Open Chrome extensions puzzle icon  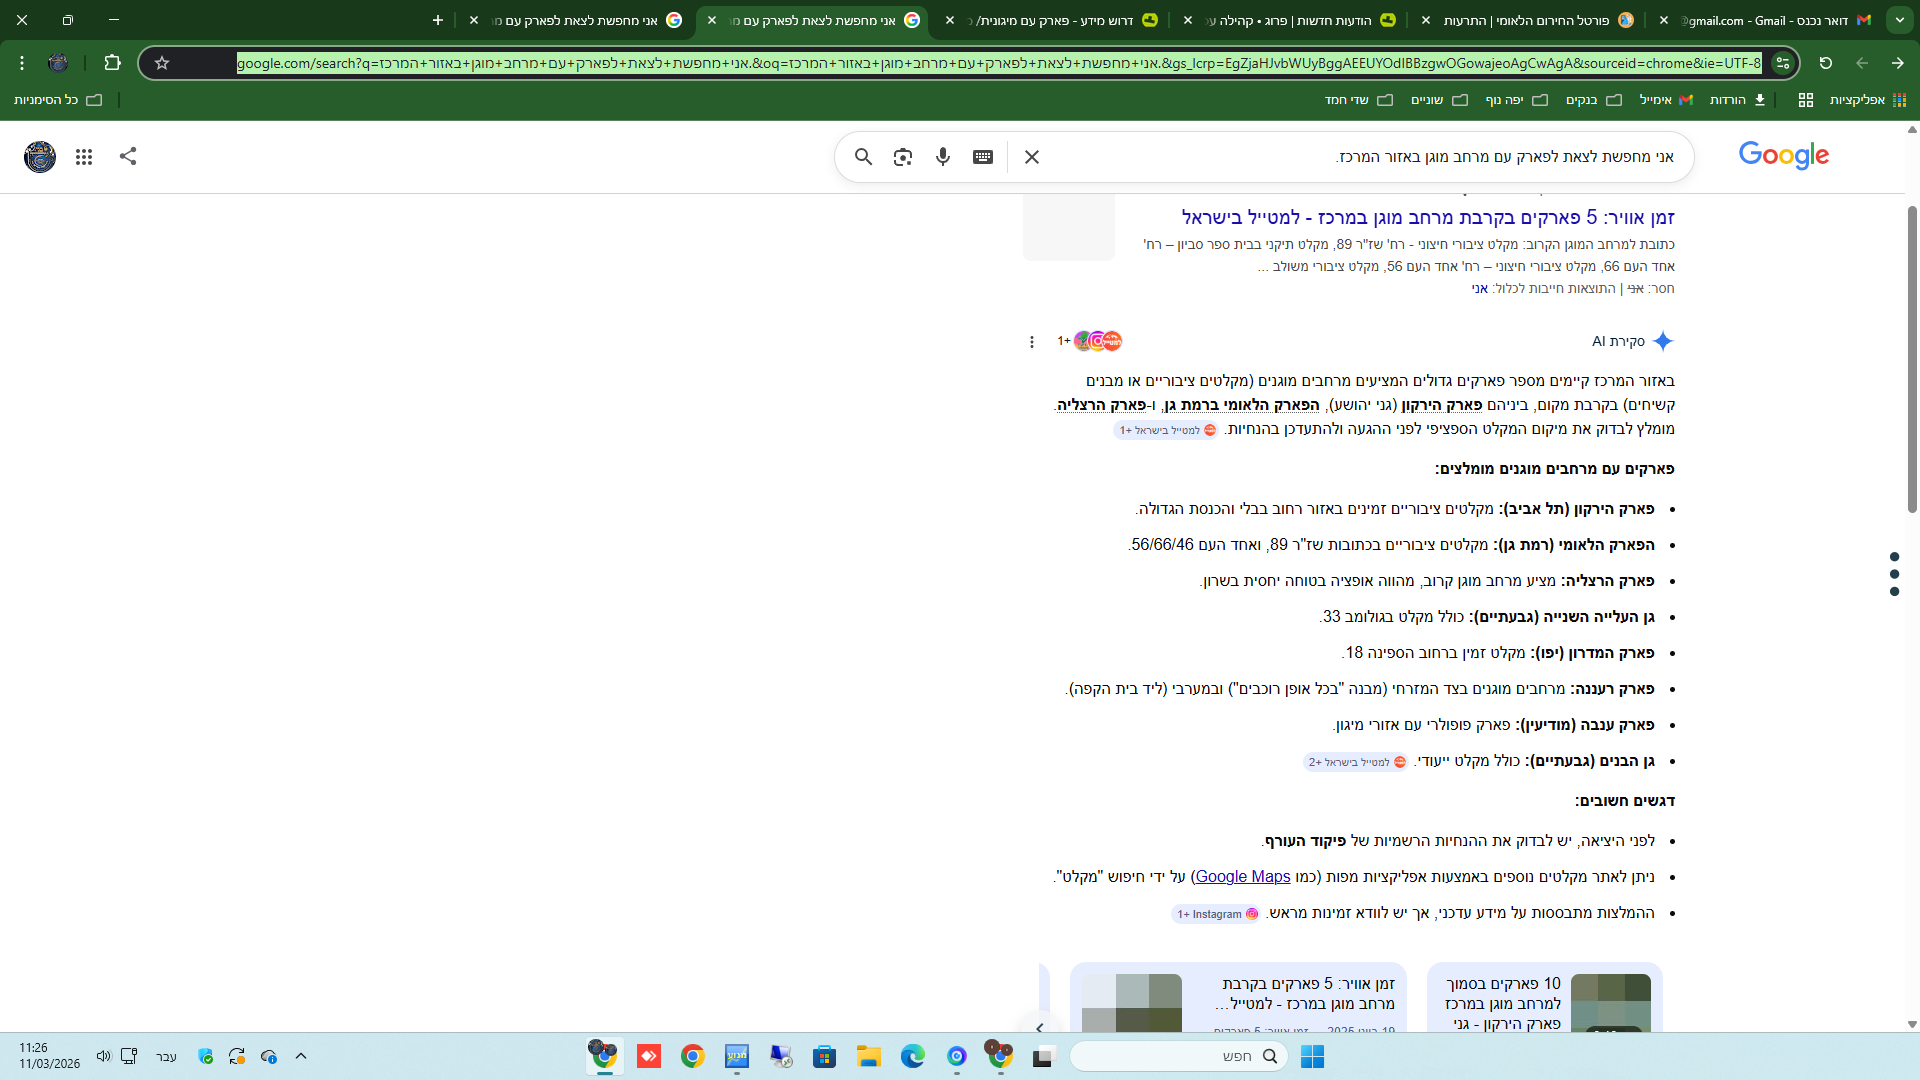pyautogui.click(x=112, y=63)
